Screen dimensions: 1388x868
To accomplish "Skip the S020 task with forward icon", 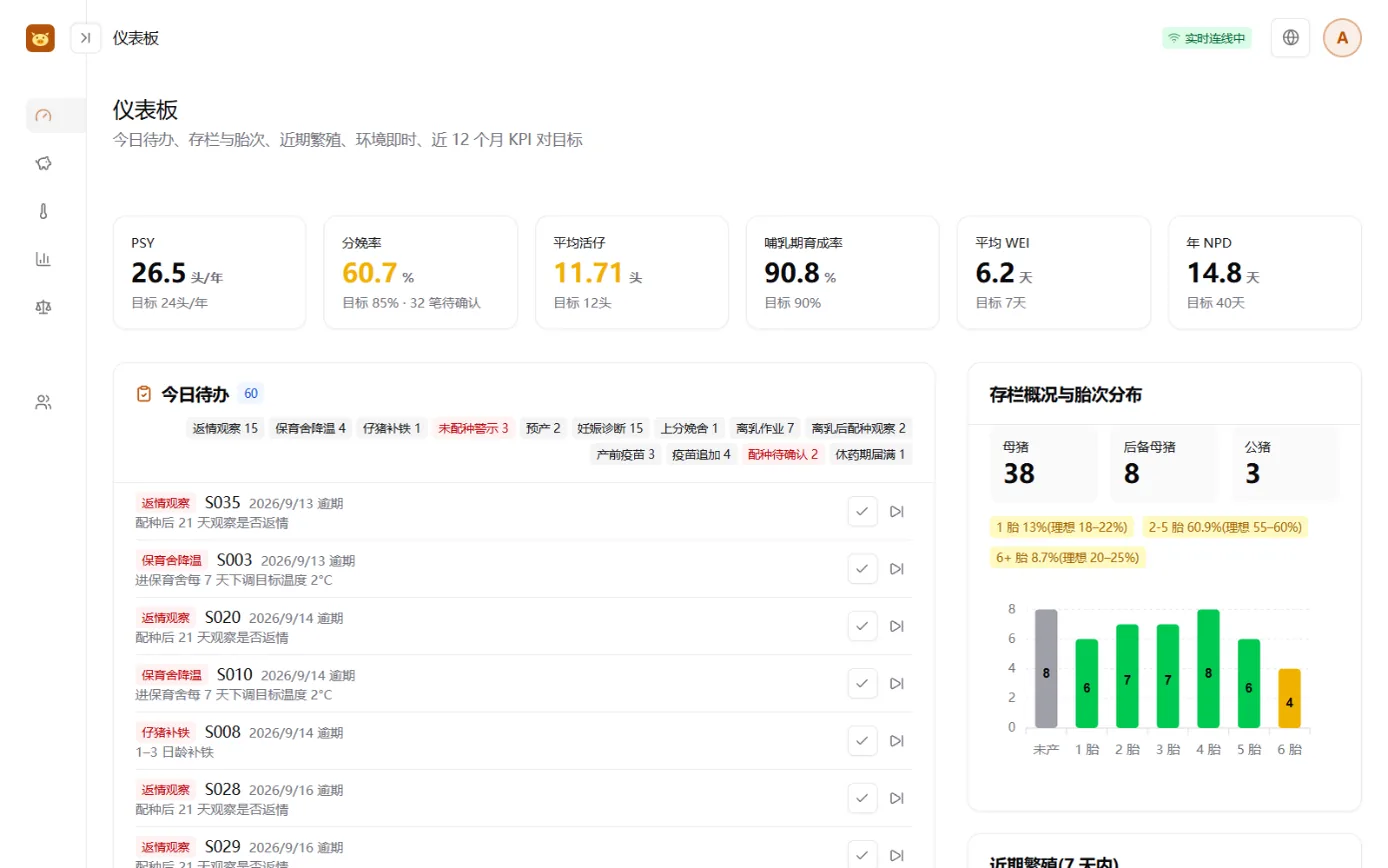I will 897,626.
